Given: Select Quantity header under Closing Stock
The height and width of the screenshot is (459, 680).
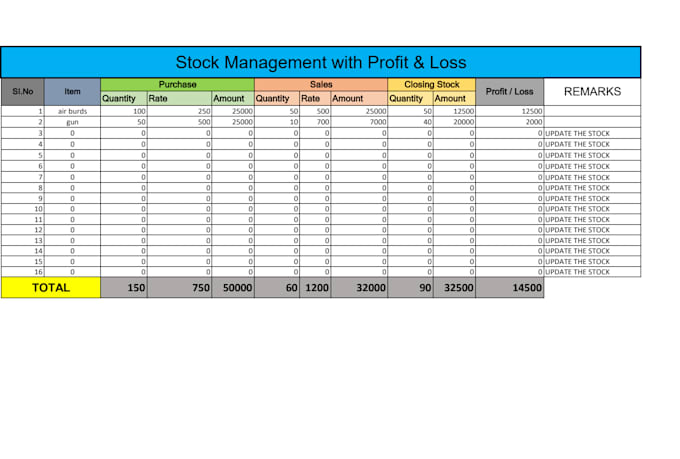Looking at the screenshot, I should tap(410, 98).
